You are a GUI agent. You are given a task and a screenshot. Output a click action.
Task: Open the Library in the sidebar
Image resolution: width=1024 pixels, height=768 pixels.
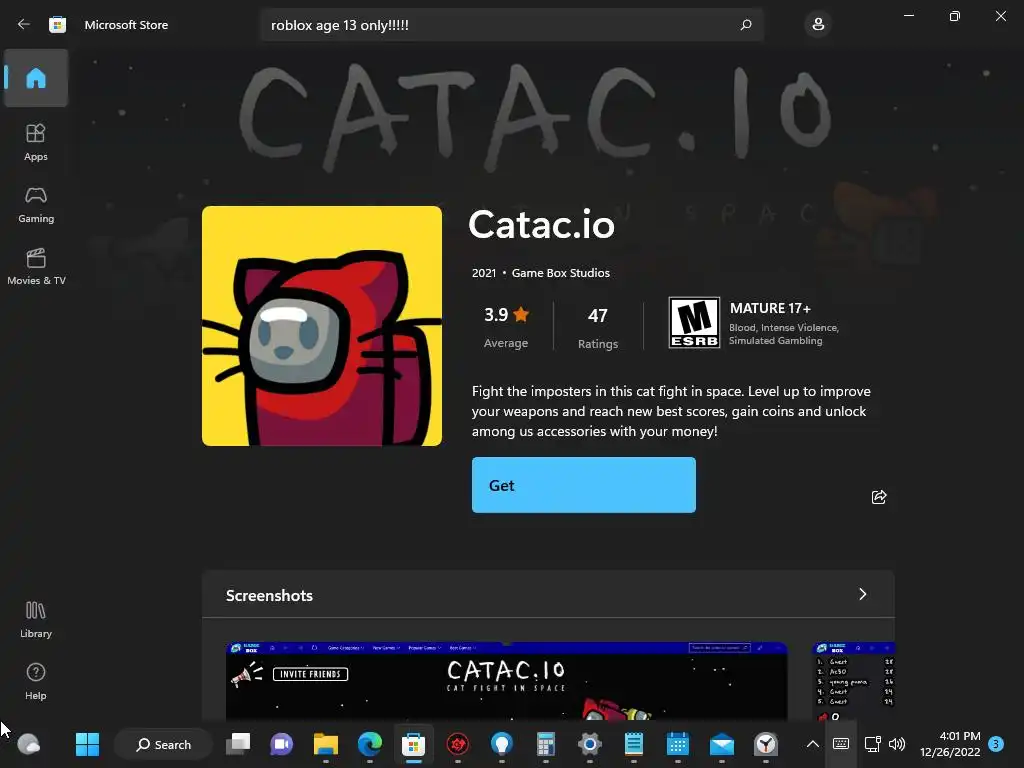[x=36, y=620]
